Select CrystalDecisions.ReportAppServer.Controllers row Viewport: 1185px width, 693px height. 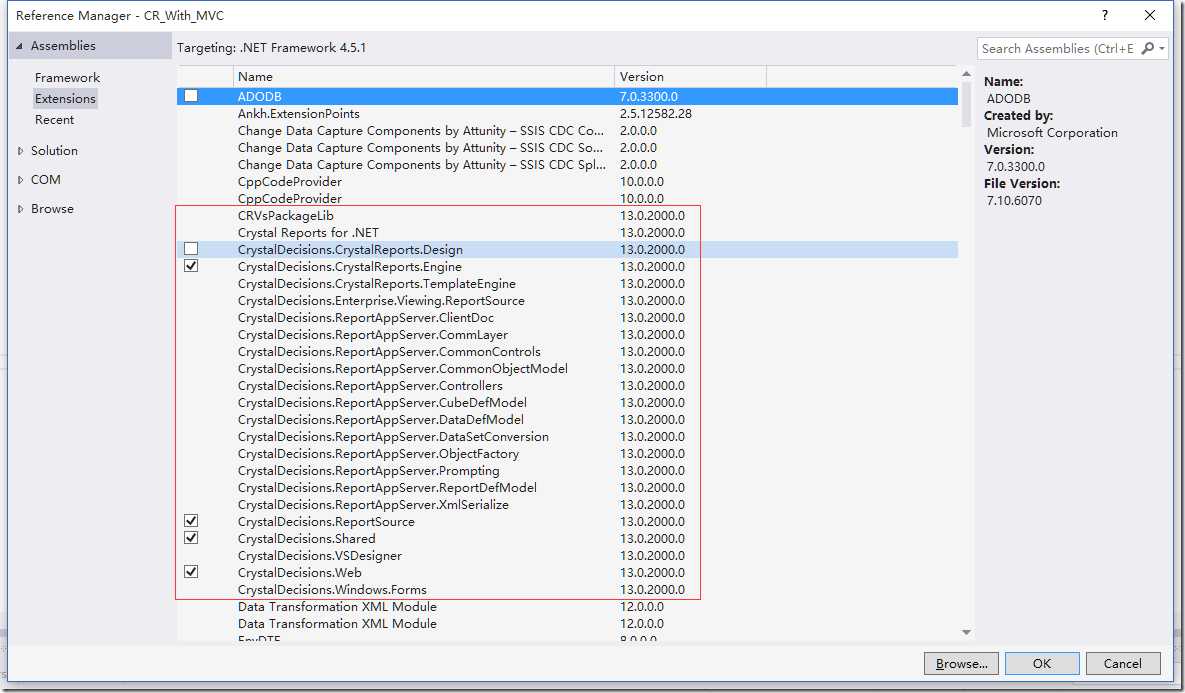[x=568, y=385]
